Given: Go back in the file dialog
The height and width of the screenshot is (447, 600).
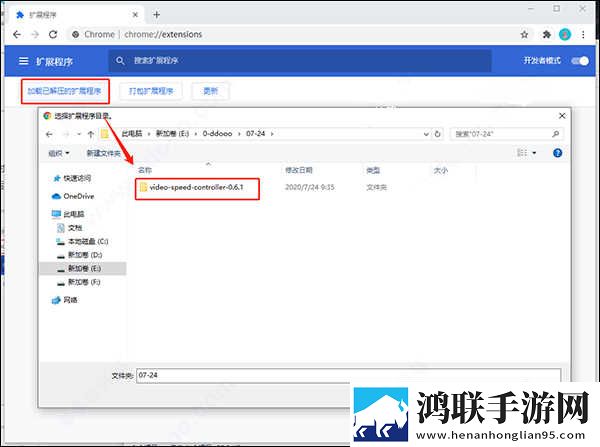Looking at the screenshot, I should pos(49,134).
